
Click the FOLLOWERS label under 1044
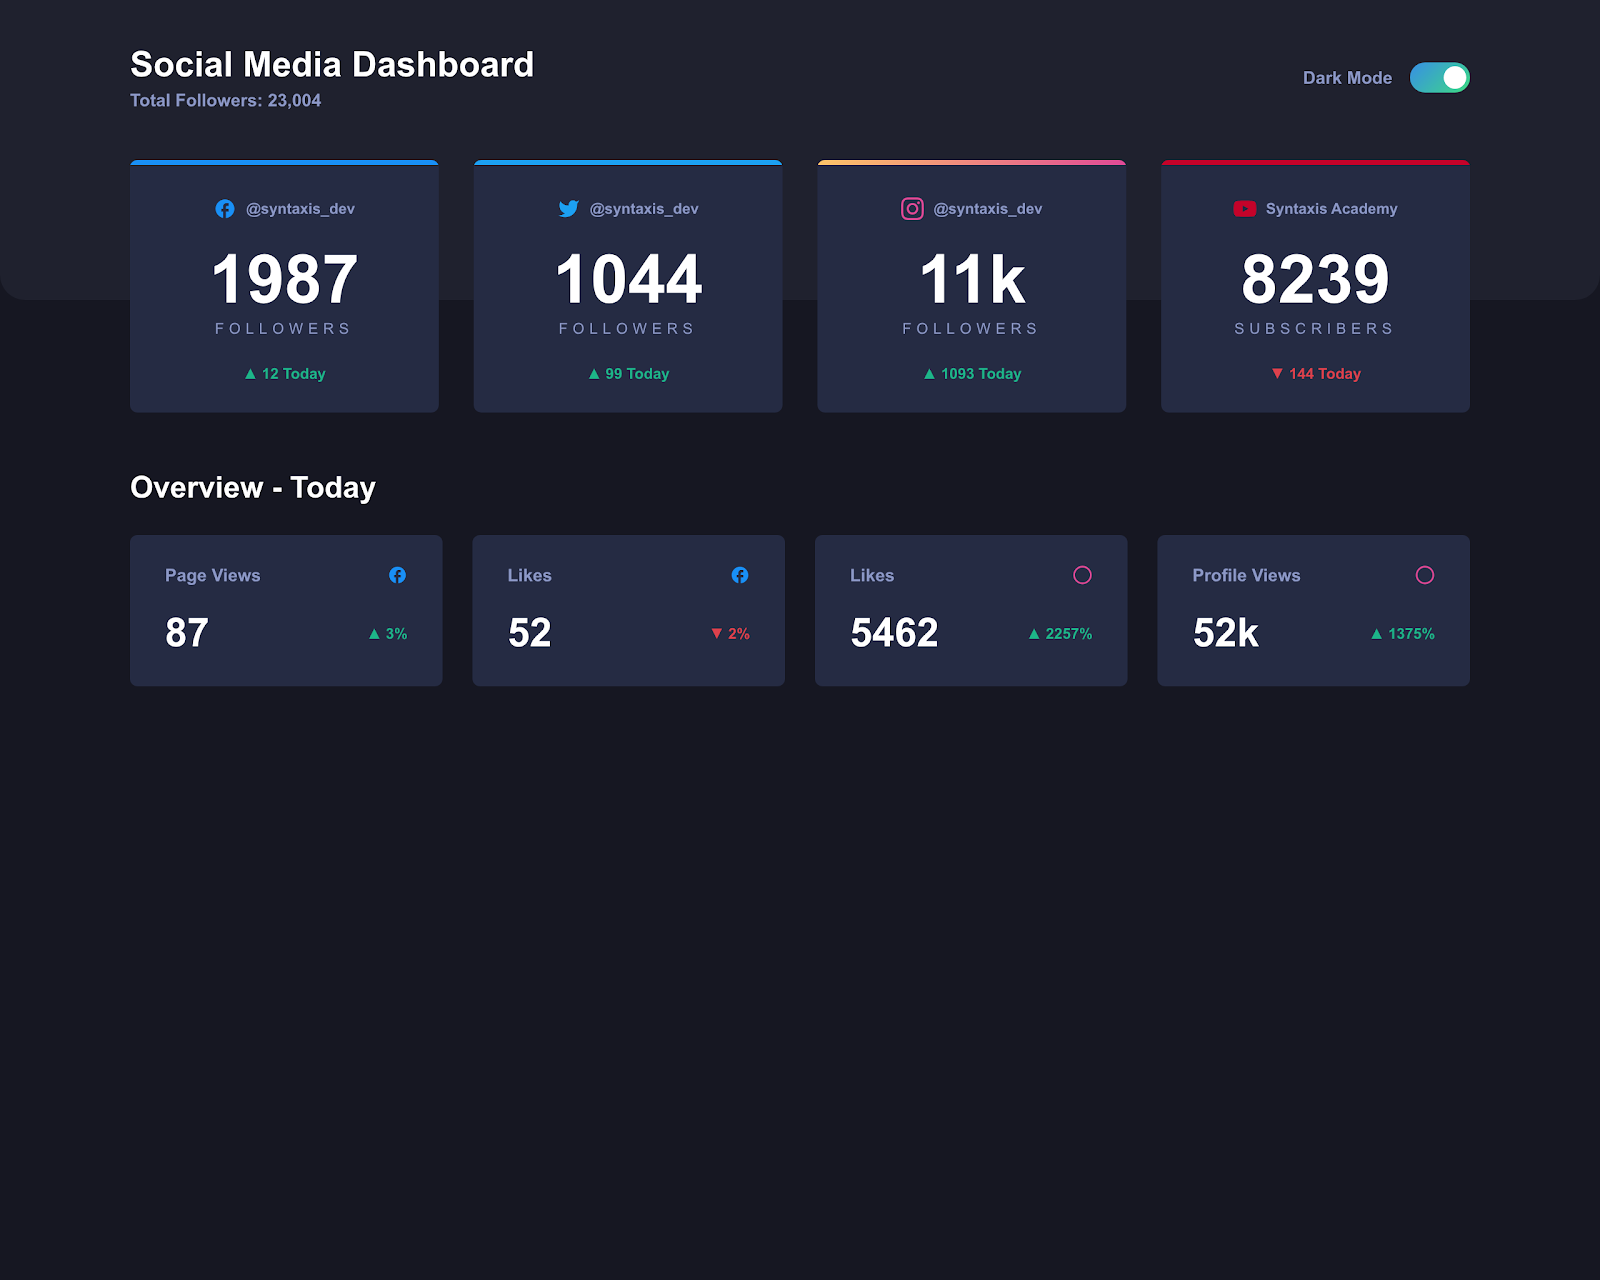coord(627,329)
